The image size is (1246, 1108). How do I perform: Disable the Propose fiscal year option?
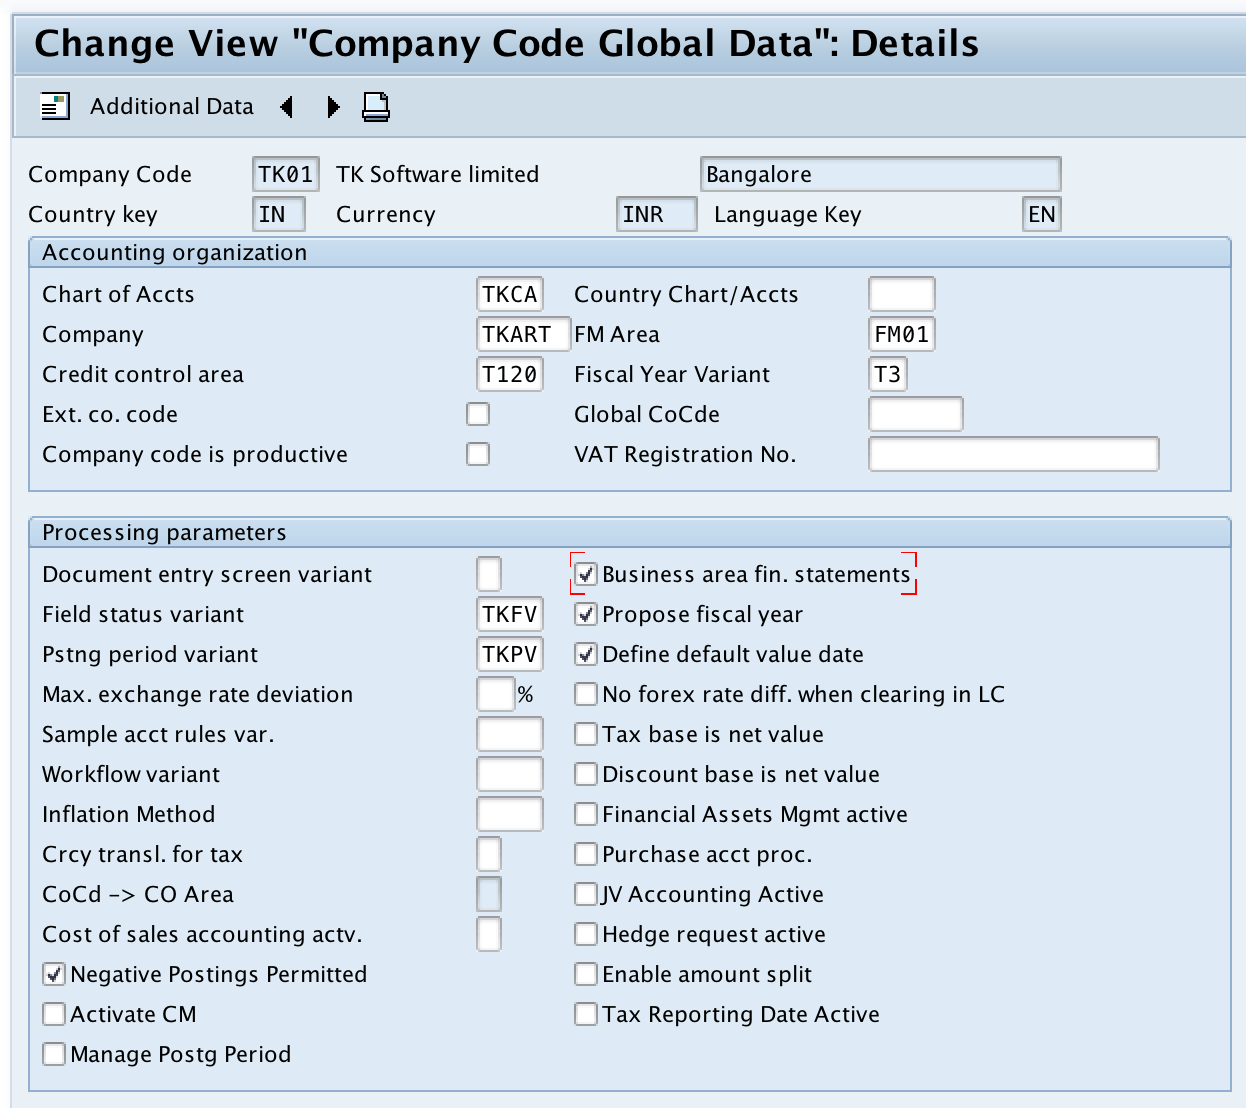point(586,613)
